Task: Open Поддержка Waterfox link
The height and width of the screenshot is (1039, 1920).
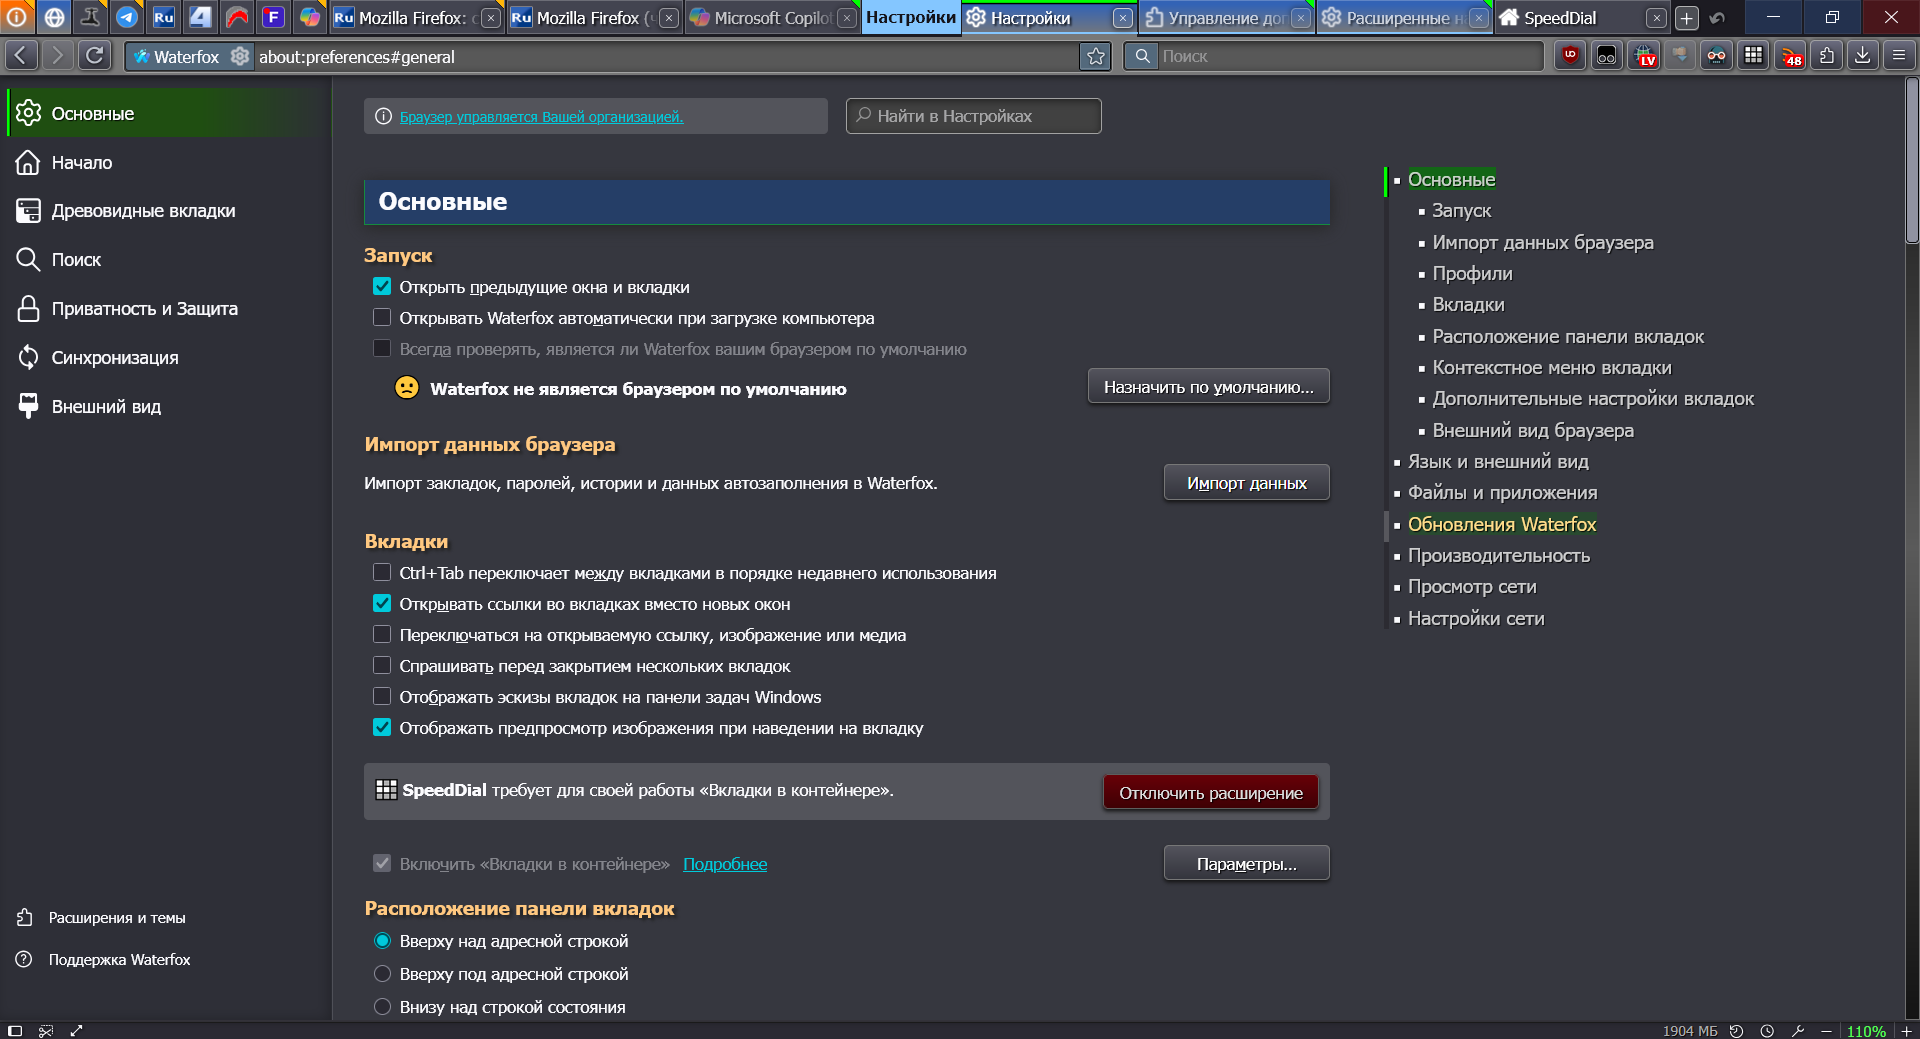Action: 119,960
